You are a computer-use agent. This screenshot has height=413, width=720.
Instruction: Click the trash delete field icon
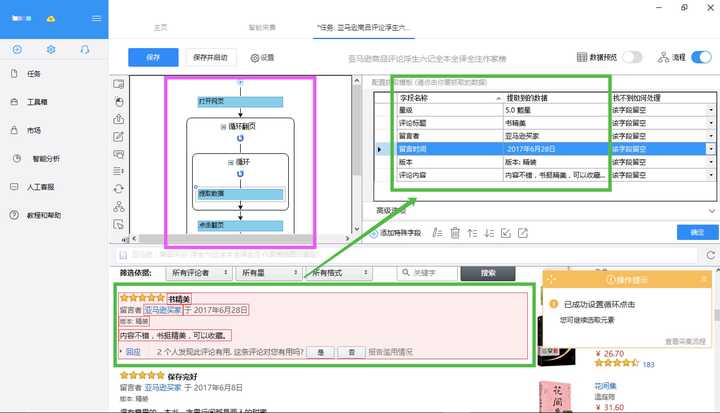coord(455,233)
